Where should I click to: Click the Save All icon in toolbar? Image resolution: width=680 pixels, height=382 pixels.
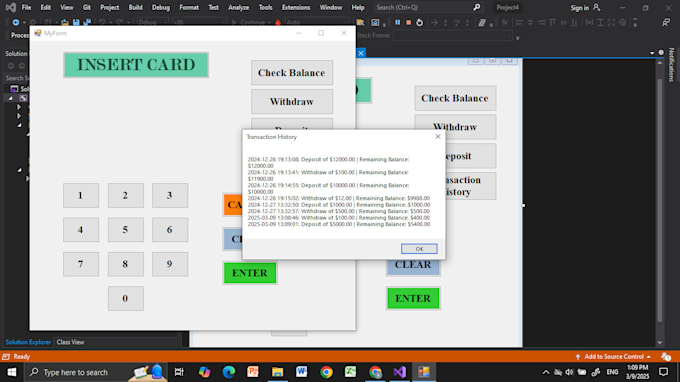point(87,22)
